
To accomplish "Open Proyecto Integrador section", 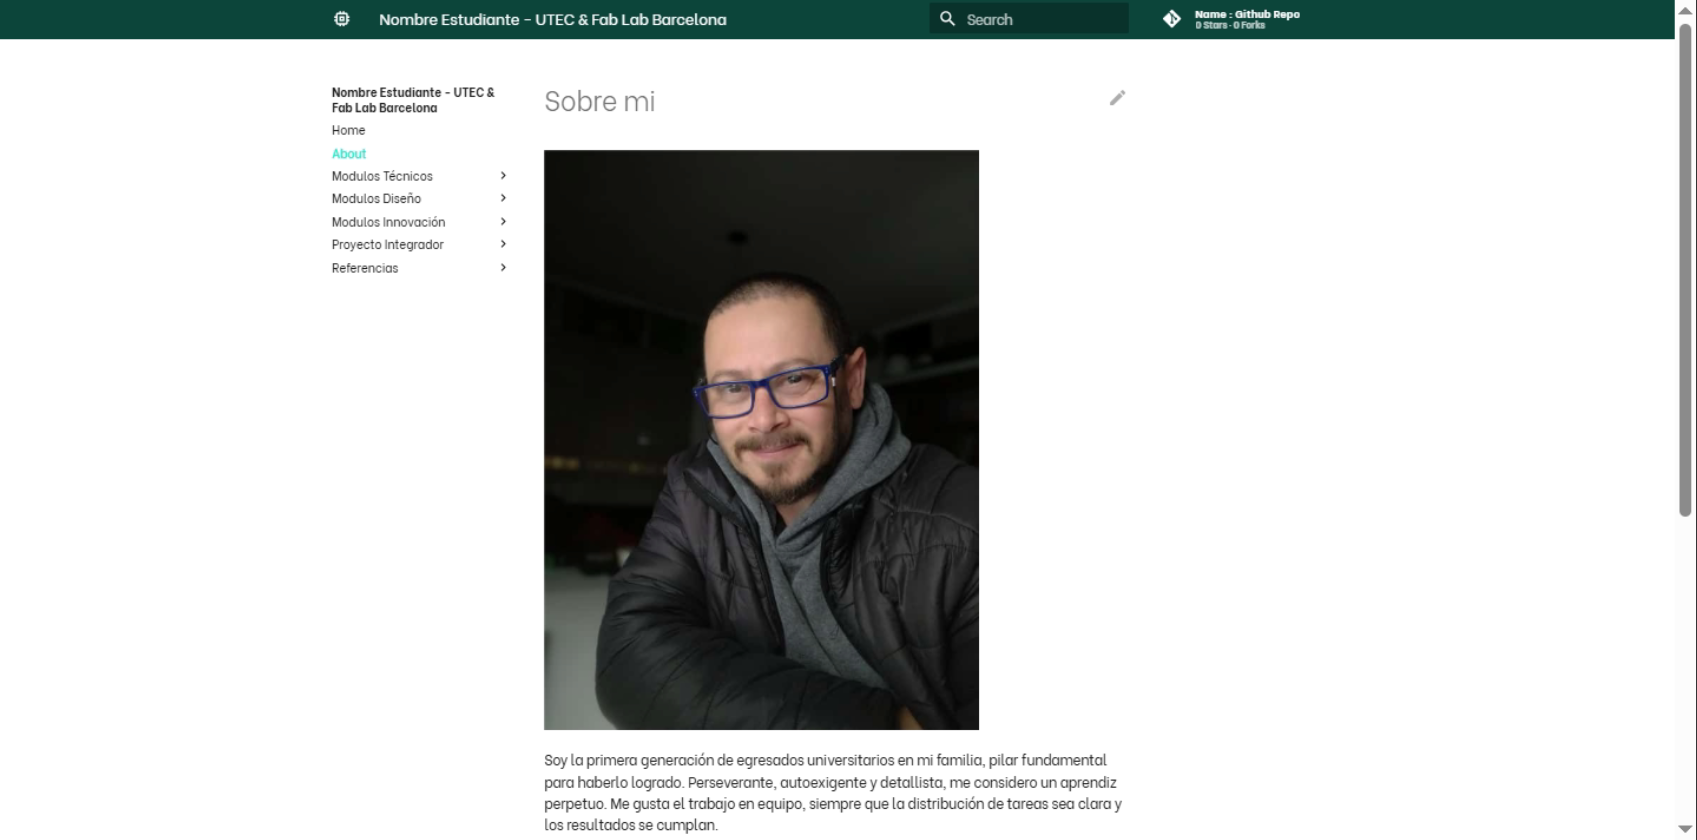I will pos(387,245).
